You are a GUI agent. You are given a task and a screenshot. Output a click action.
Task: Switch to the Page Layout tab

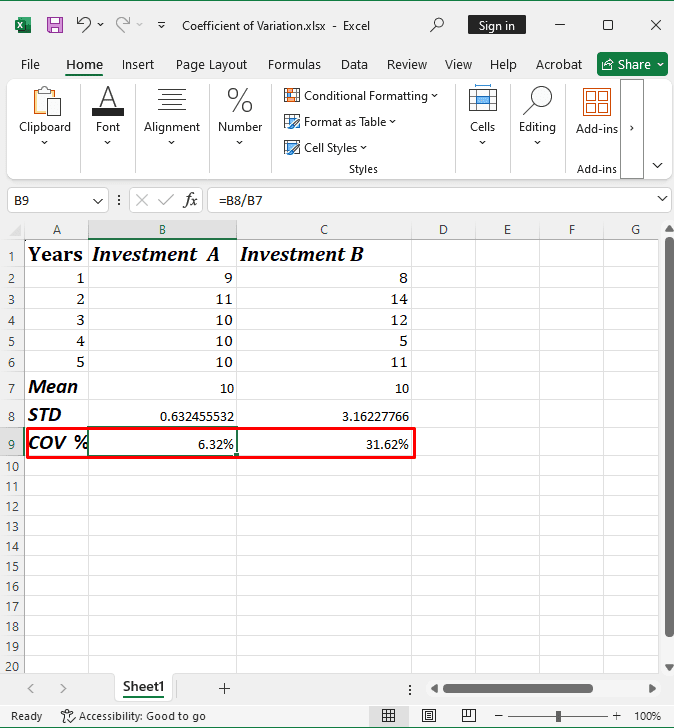pos(211,64)
